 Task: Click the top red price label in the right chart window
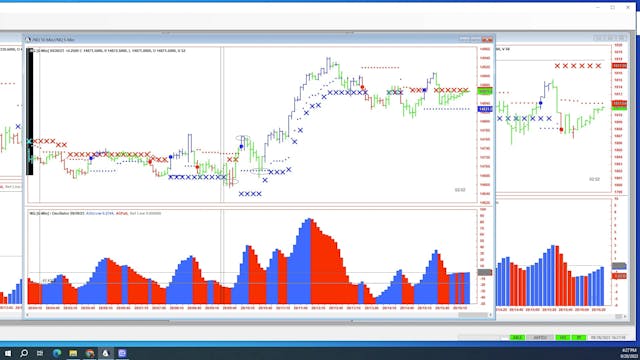[x=619, y=66]
